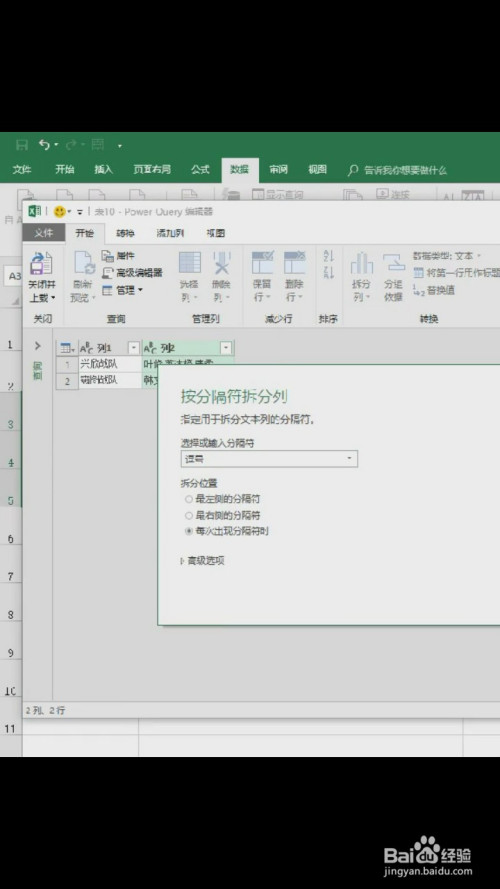Open Excel's Page Layout tab (页面布局)
Image resolution: width=500 pixels, height=889 pixels.
(152, 170)
